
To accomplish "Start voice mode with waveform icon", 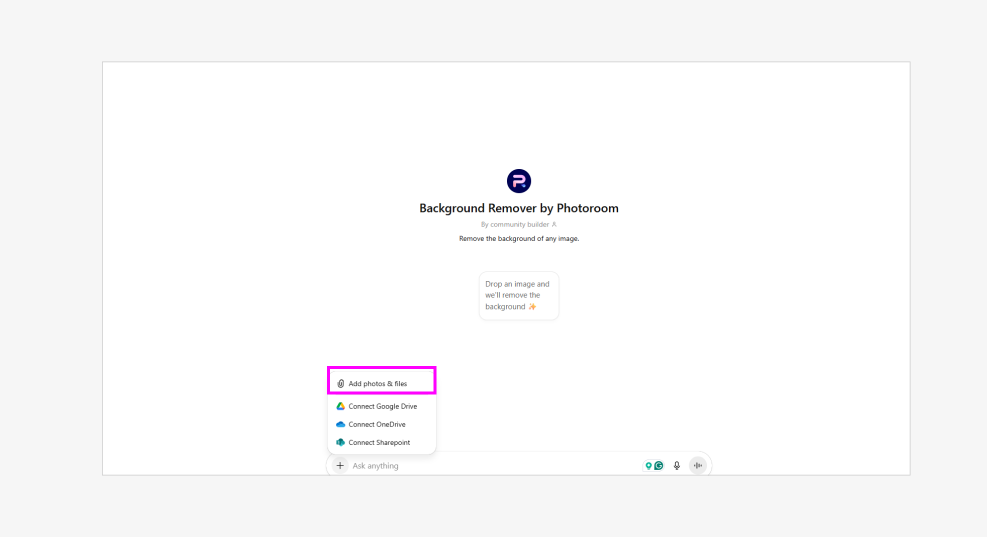I will (698, 466).
